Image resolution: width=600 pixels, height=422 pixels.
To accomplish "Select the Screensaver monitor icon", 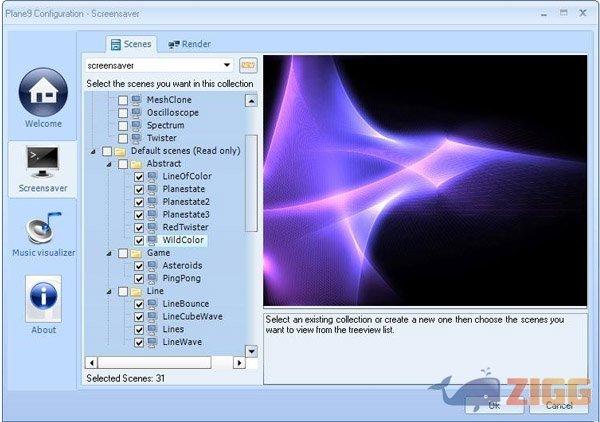I will [42, 163].
